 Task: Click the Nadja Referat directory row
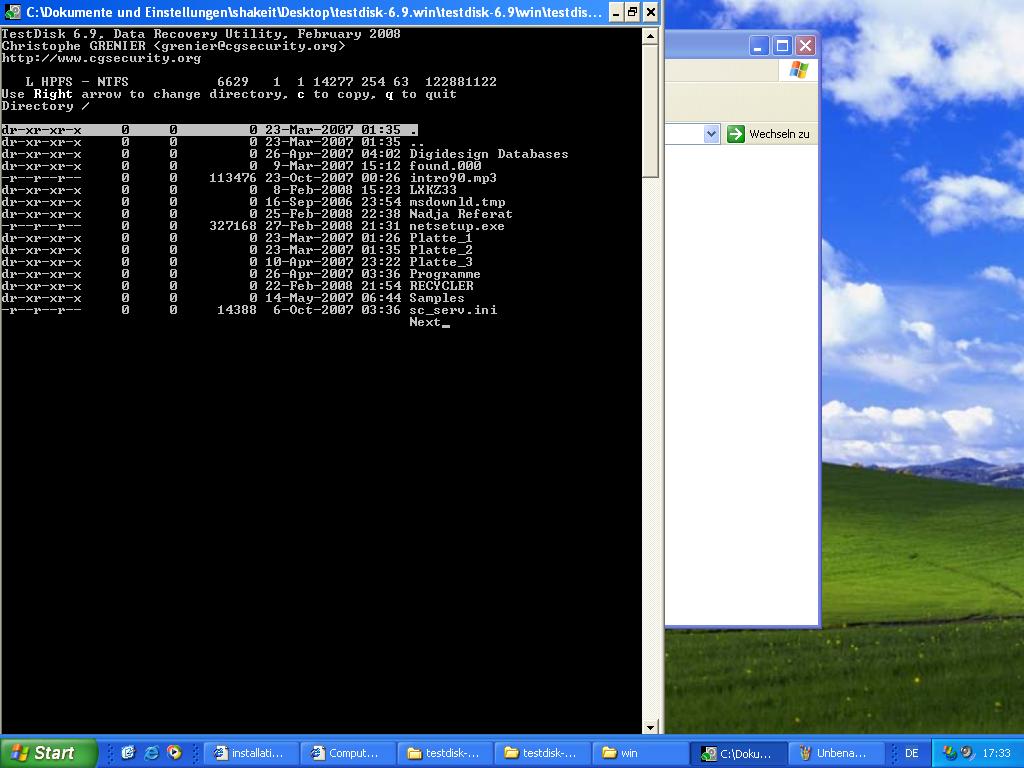(x=257, y=214)
